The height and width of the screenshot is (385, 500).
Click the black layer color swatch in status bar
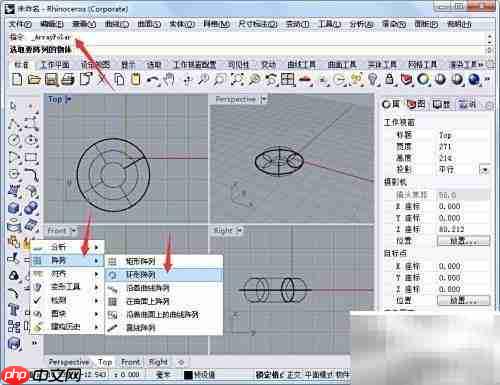click(x=188, y=375)
